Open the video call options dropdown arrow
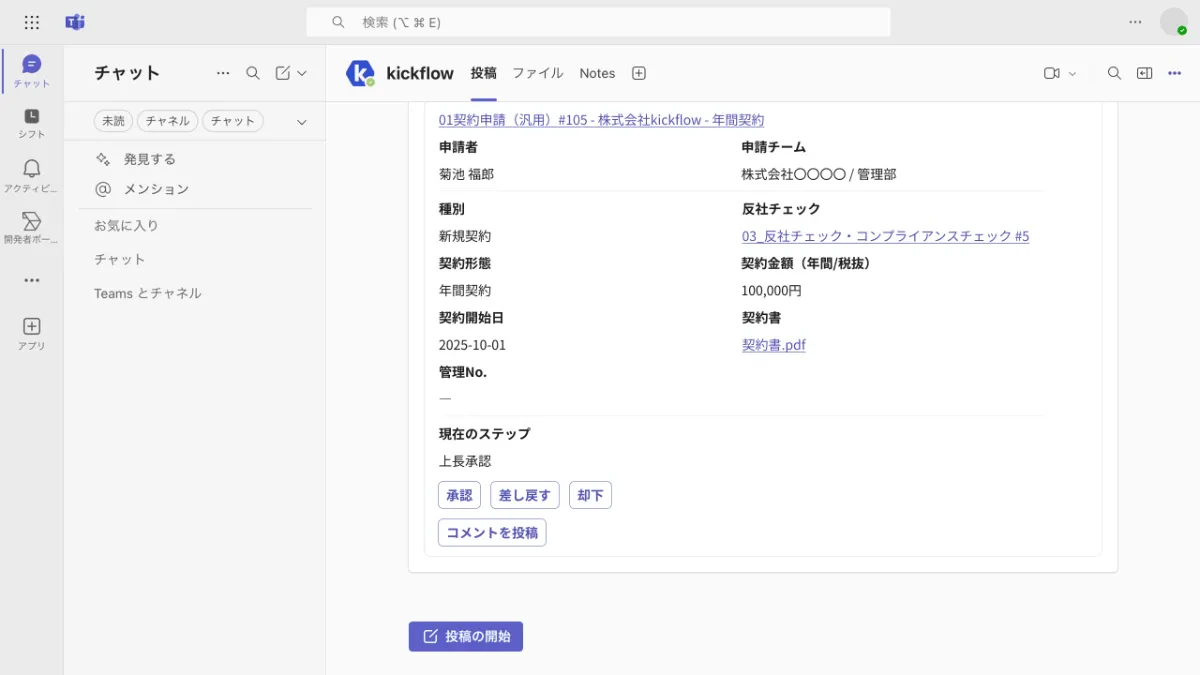Viewport: 1200px width, 675px height. point(1073,73)
